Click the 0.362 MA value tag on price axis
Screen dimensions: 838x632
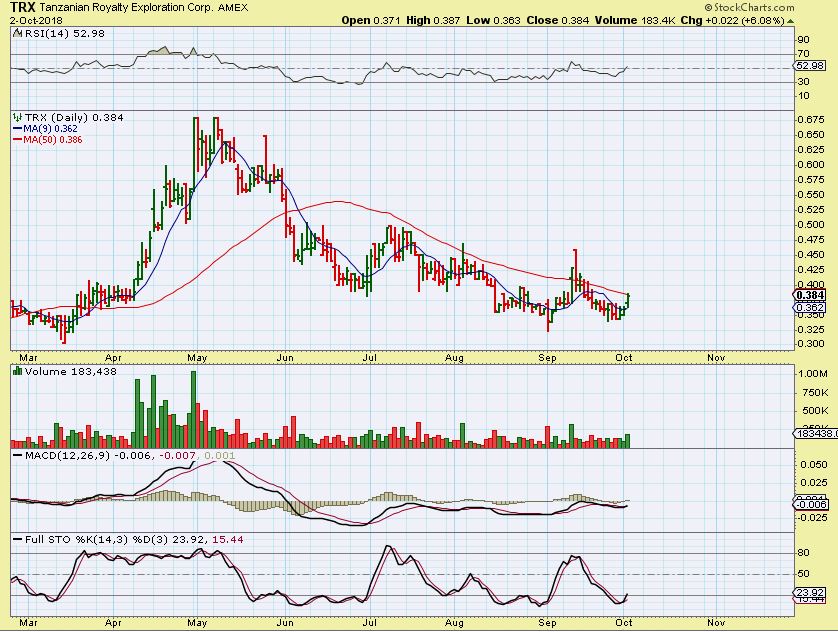(810, 308)
